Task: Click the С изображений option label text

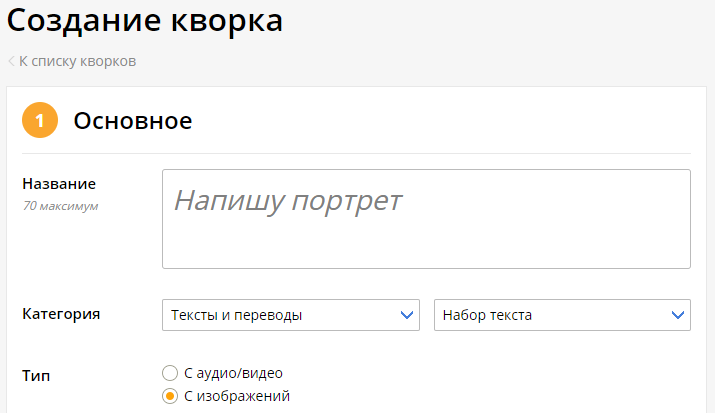Action: click(237, 396)
